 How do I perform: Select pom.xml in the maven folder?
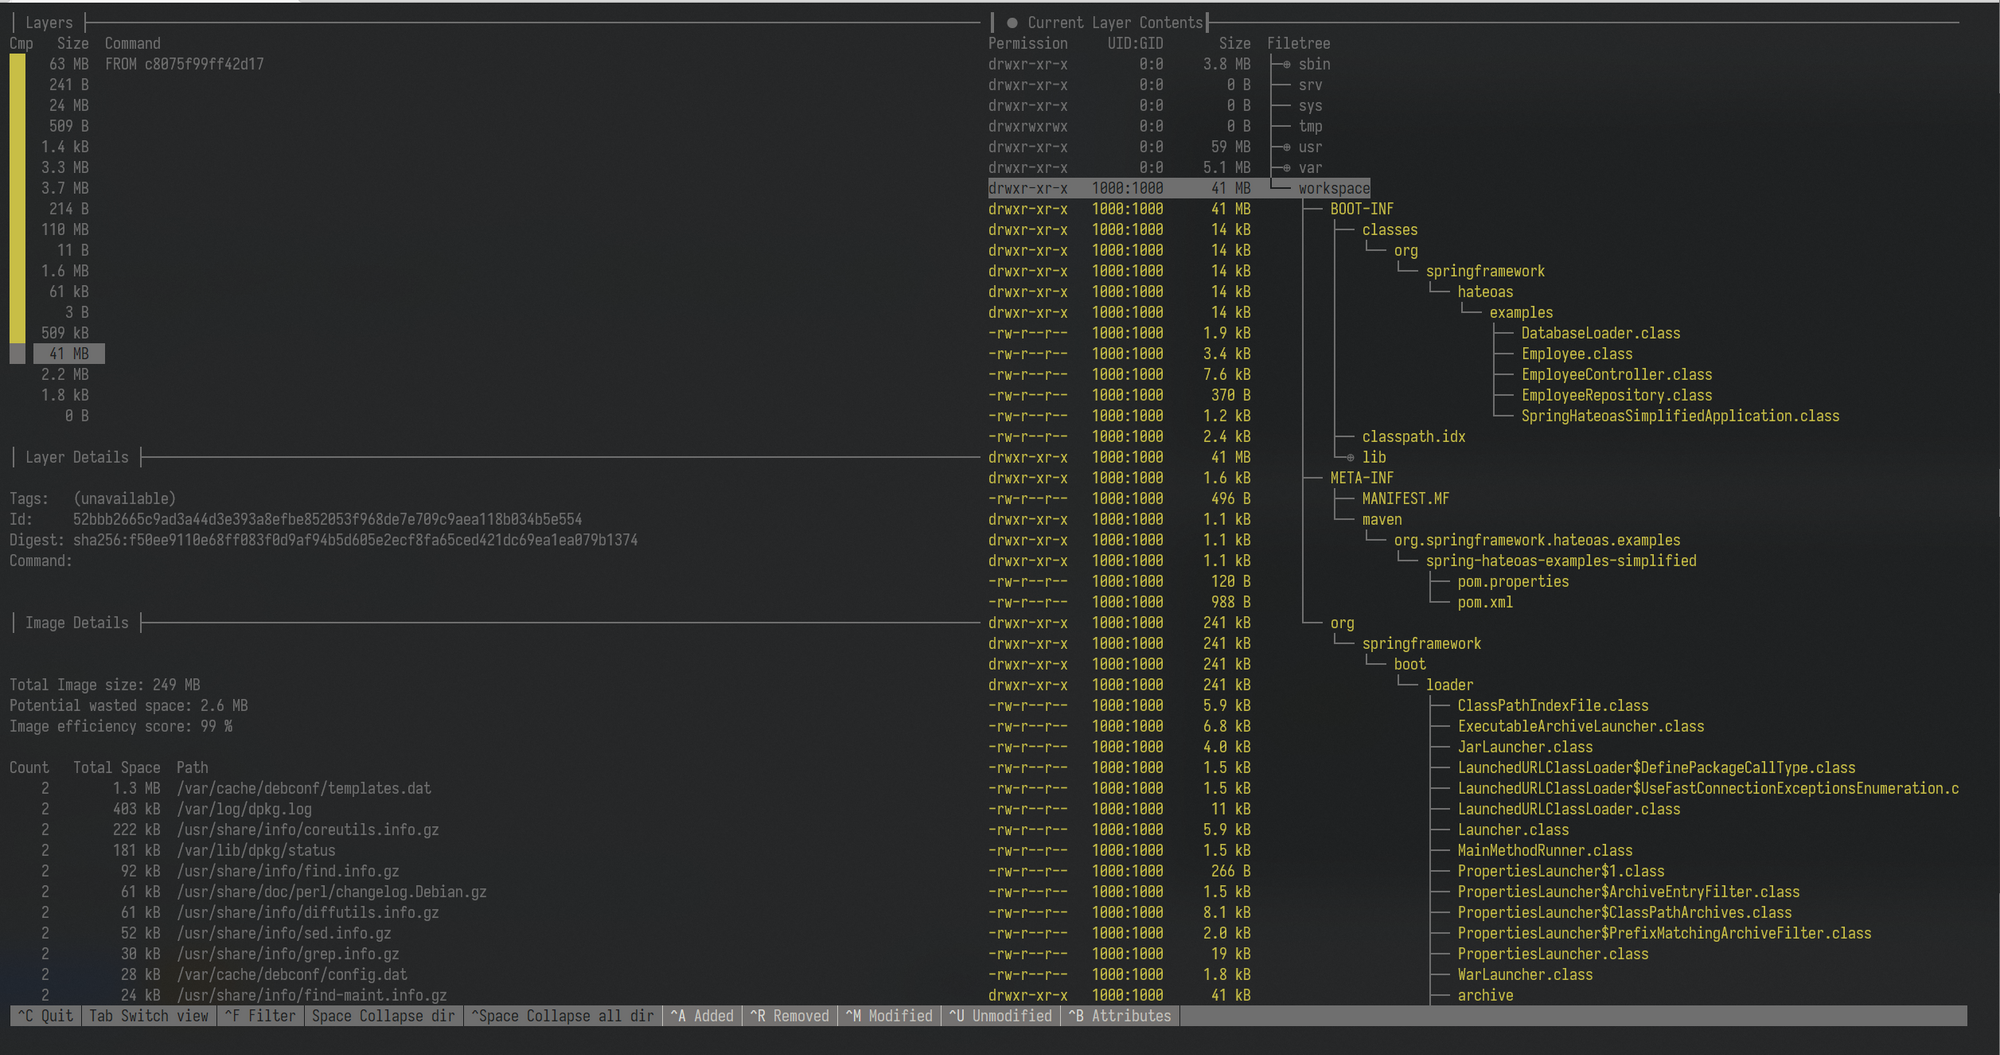(x=1485, y=602)
